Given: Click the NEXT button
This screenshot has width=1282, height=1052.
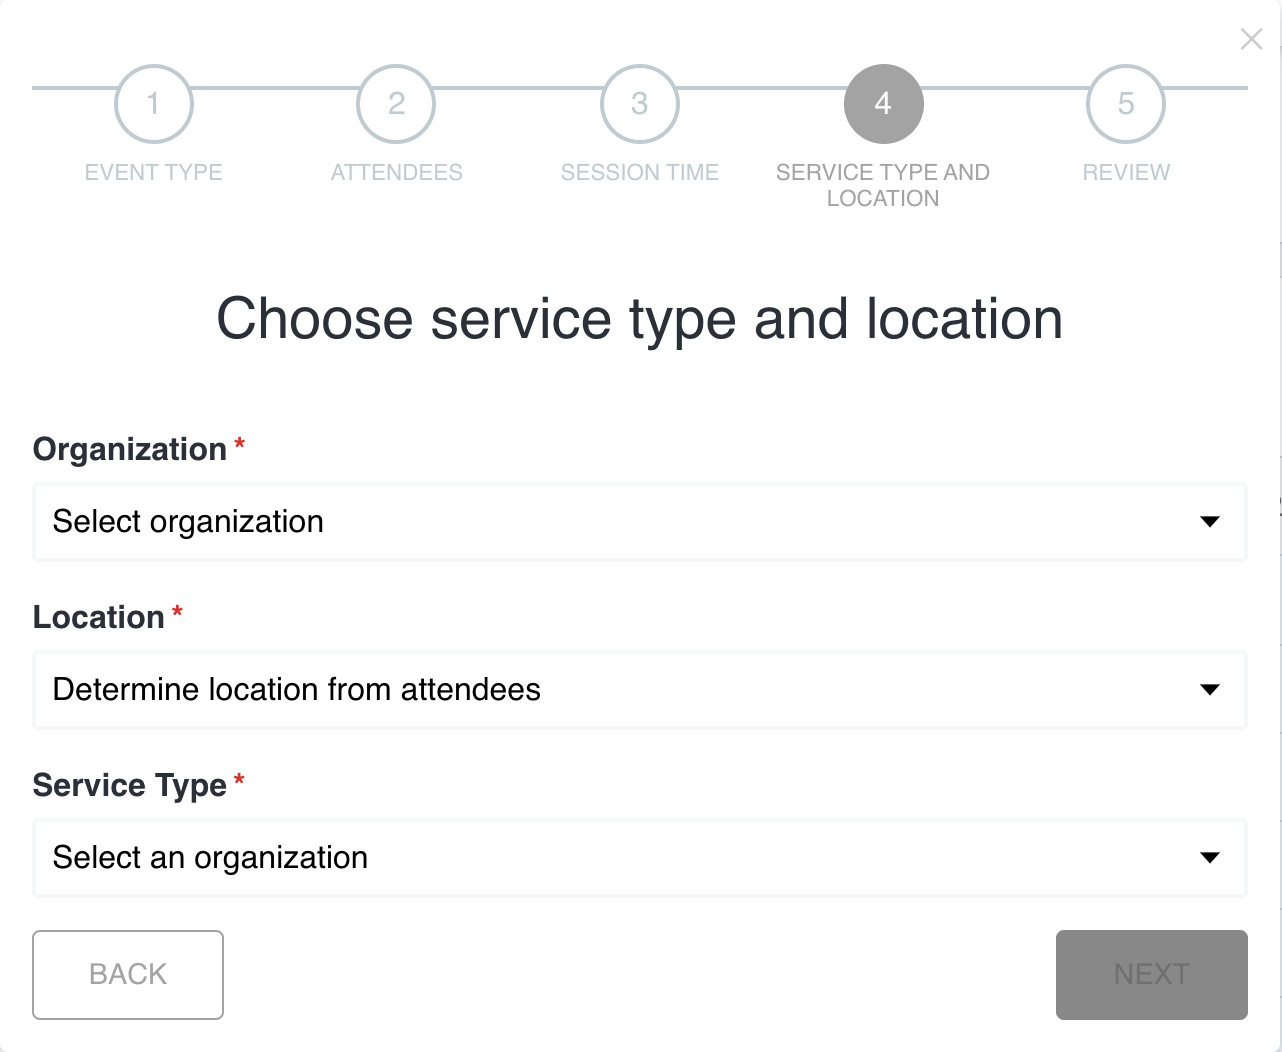Looking at the screenshot, I should [1152, 975].
